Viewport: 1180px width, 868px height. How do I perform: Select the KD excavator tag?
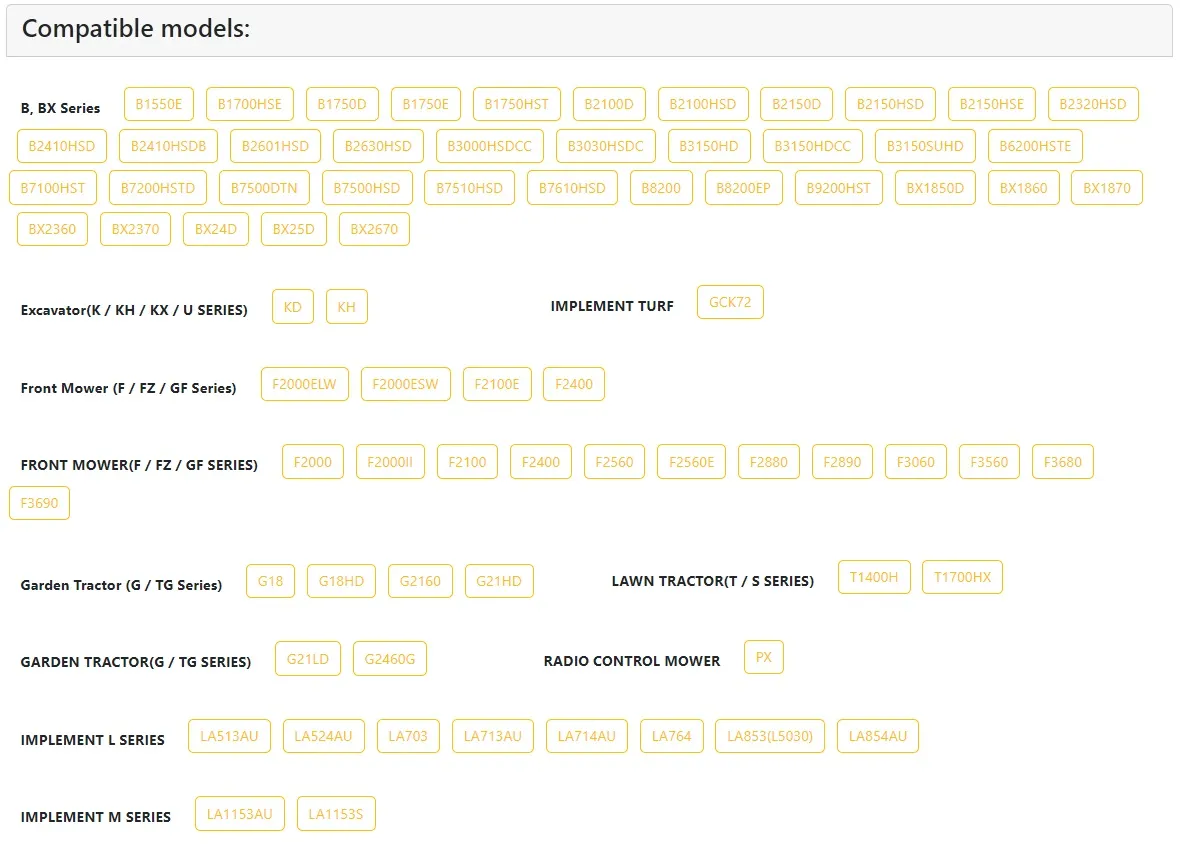(293, 307)
